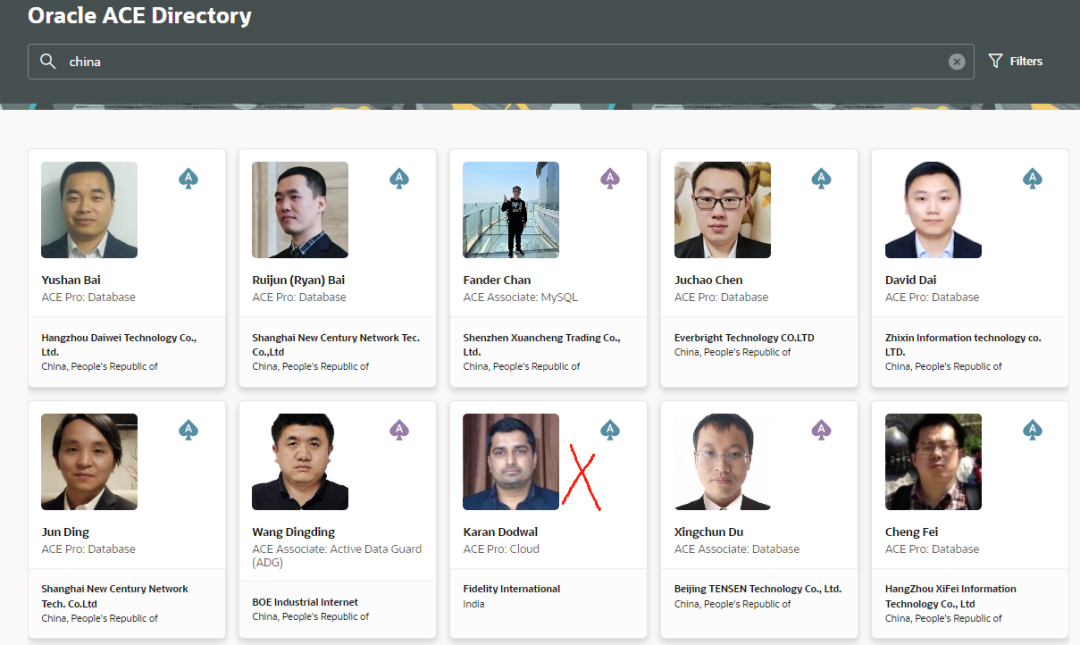Viewport: 1080px width, 645px height.
Task: Click ACE badge icon on Juchao Chen card
Action: 821,178
